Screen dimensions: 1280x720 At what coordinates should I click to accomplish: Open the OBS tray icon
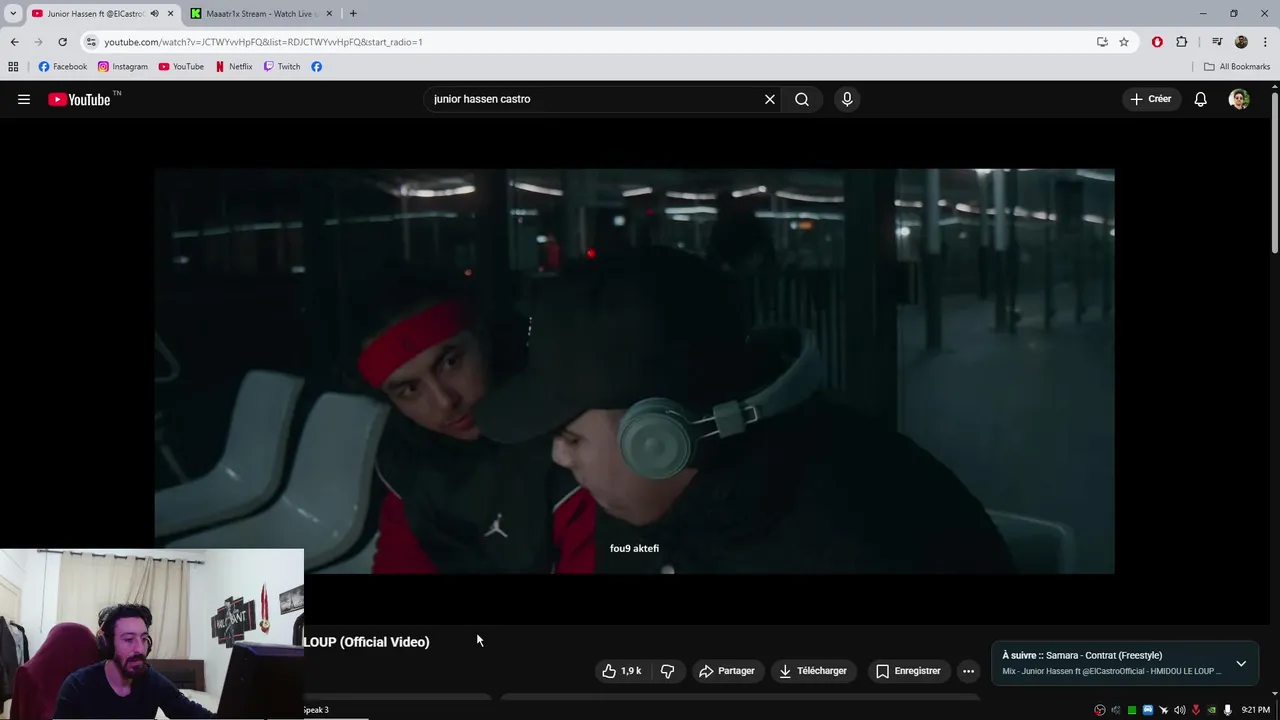tap(1100, 710)
